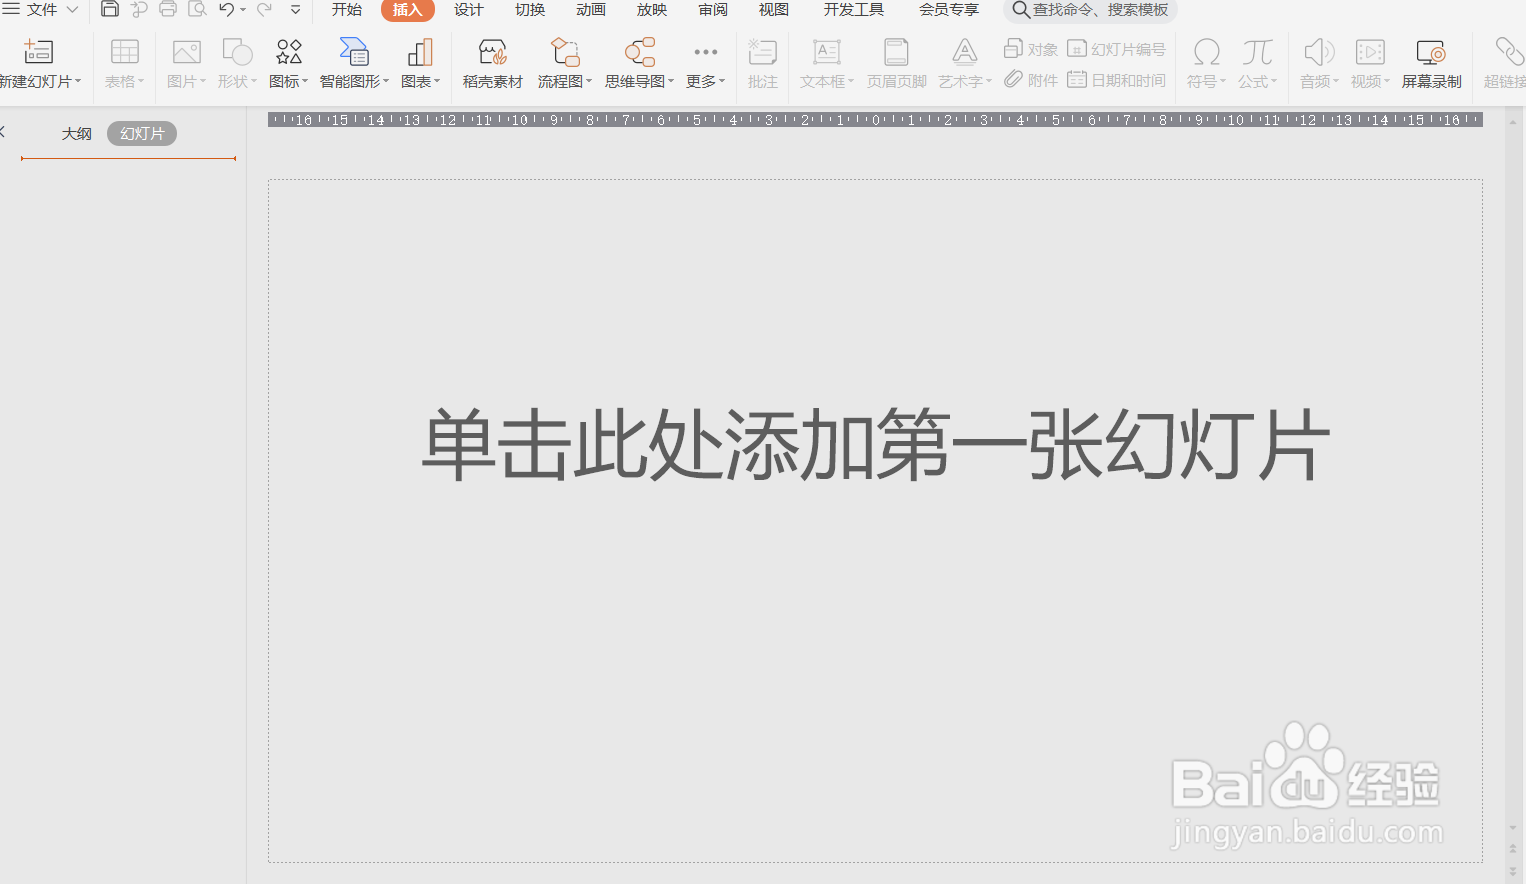Click the Print icon in quick access bar
Image resolution: width=1526 pixels, height=884 pixels.
(168, 10)
